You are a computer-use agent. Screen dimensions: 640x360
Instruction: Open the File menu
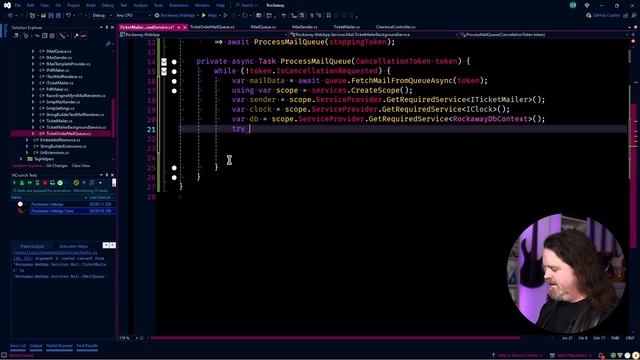(x=18, y=5)
